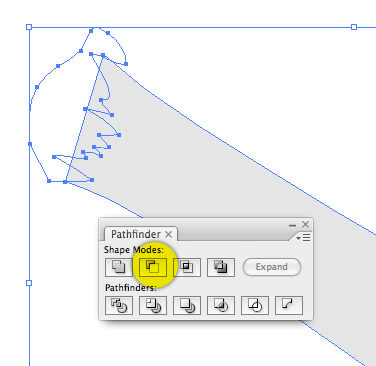Screen dimensions: 376x366
Task: Open the Pathfinder panel options menu
Action: pyautogui.click(x=303, y=238)
